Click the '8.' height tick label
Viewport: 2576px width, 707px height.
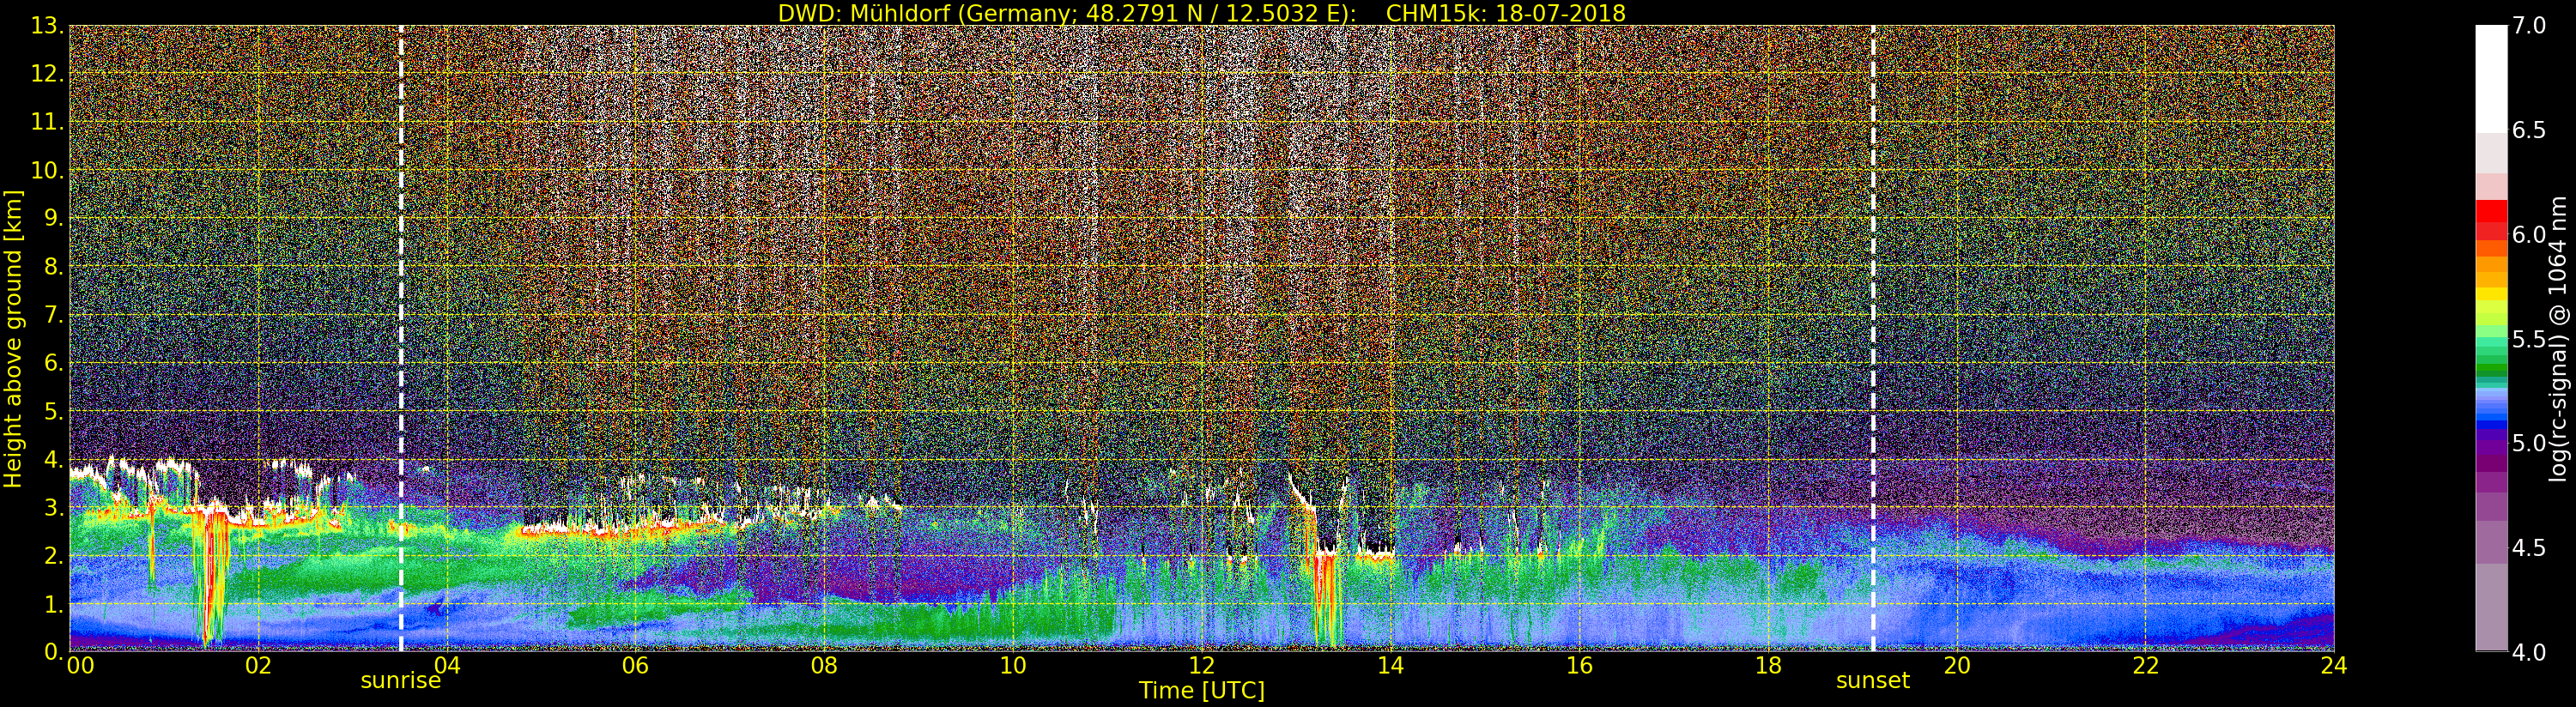click(53, 267)
